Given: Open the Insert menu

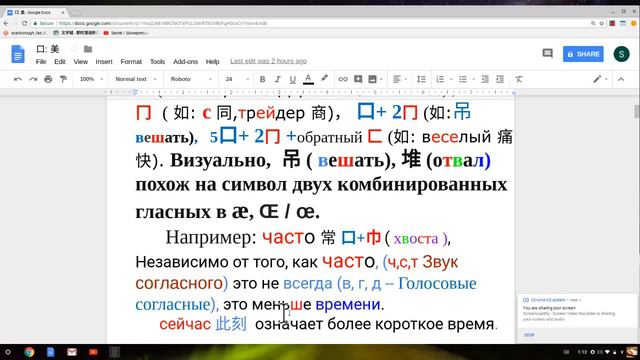Looking at the screenshot, I should tap(104, 62).
